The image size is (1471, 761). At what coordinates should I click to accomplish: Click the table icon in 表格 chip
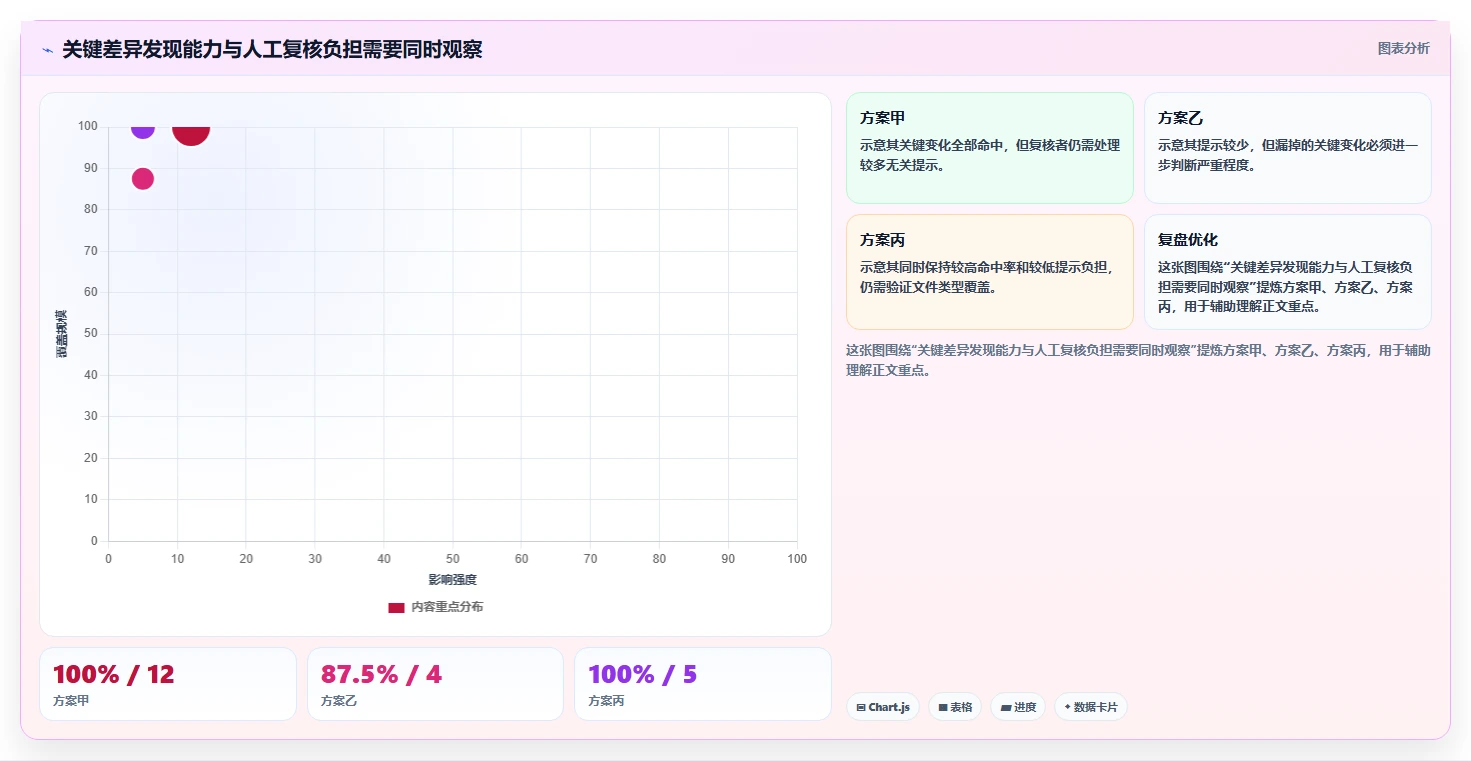pyautogui.click(x=942, y=708)
